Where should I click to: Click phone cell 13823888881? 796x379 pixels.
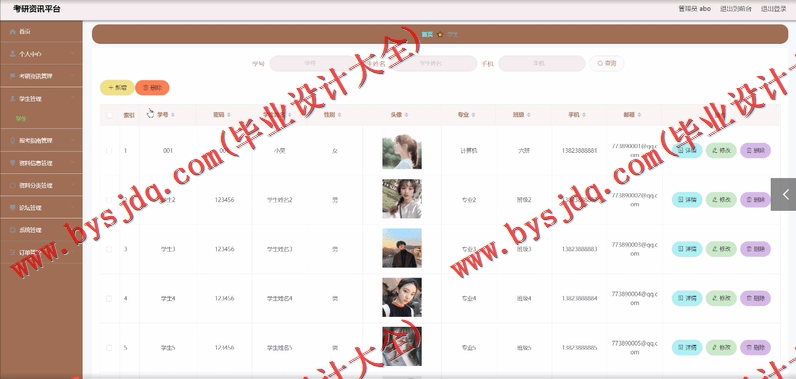579,151
